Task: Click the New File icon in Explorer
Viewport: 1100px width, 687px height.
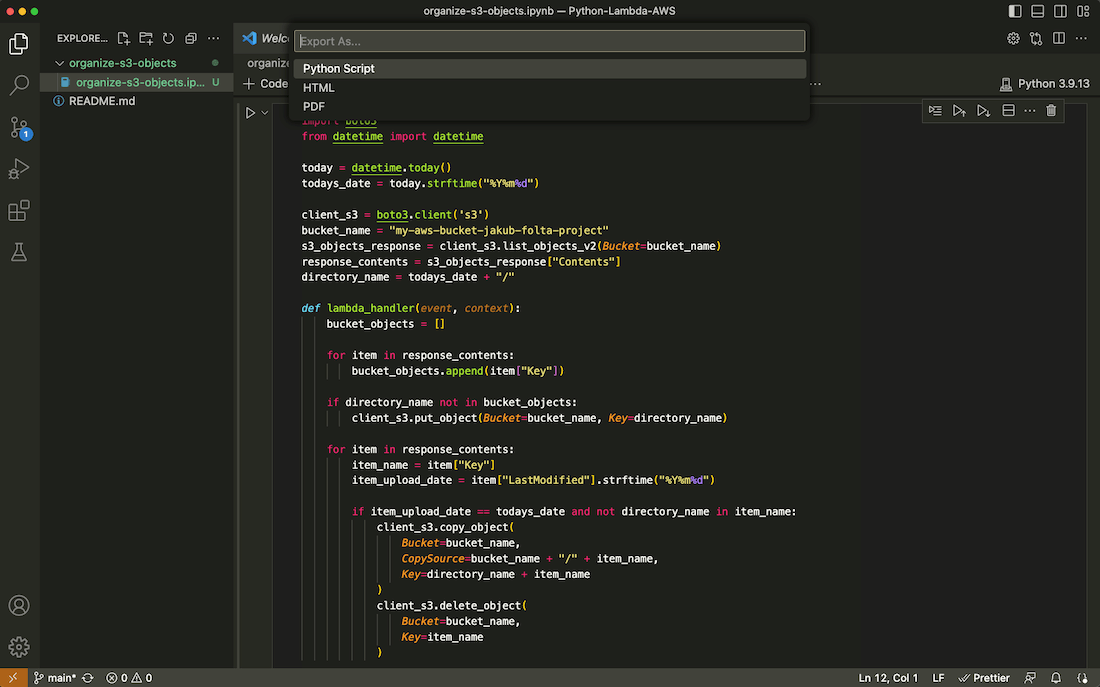Action: [x=124, y=38]
